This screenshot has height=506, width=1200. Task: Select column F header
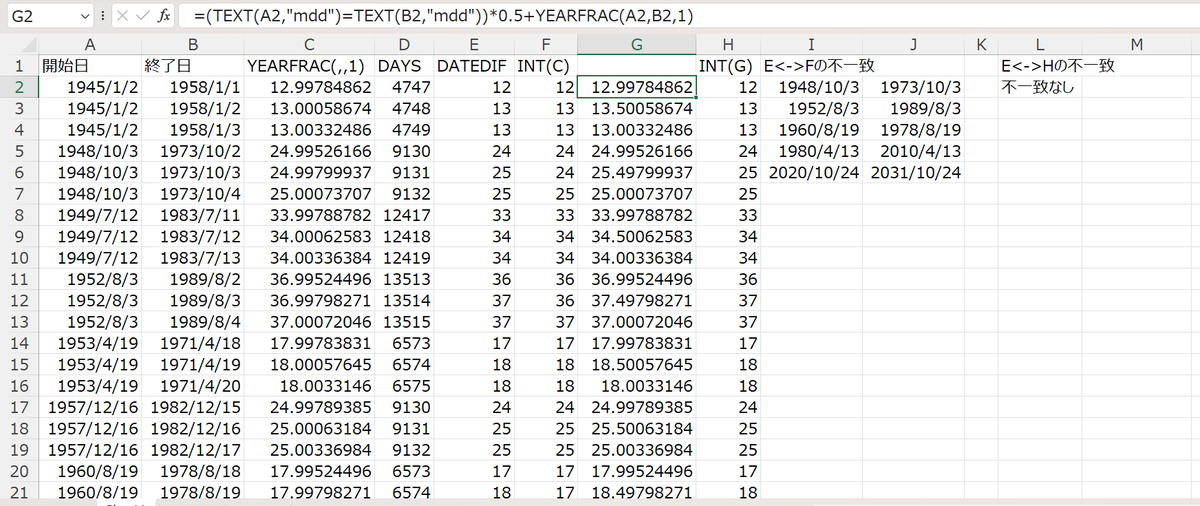click(546, 43)
